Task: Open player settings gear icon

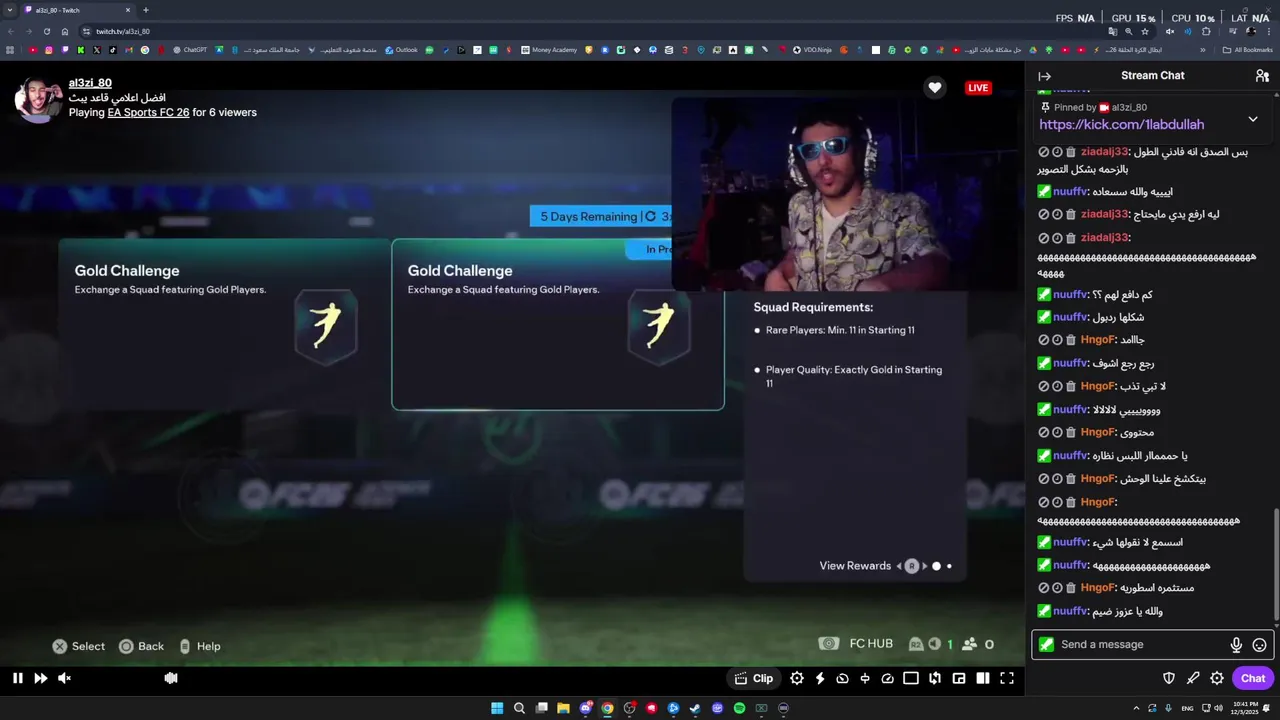Action: pos(797,678)
